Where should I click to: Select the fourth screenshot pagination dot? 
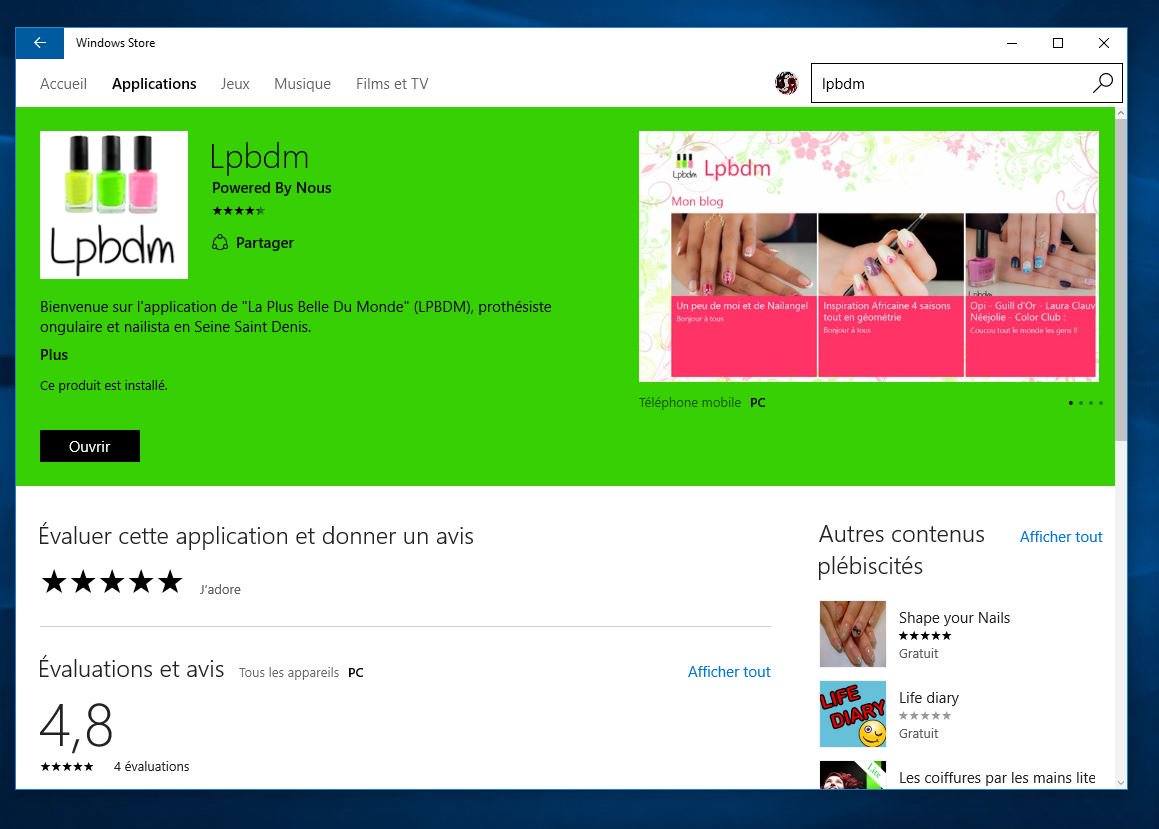point(1101,403)
